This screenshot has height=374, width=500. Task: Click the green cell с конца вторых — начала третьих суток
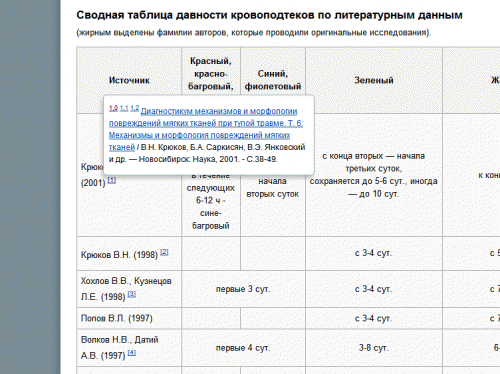click(374, 175)
